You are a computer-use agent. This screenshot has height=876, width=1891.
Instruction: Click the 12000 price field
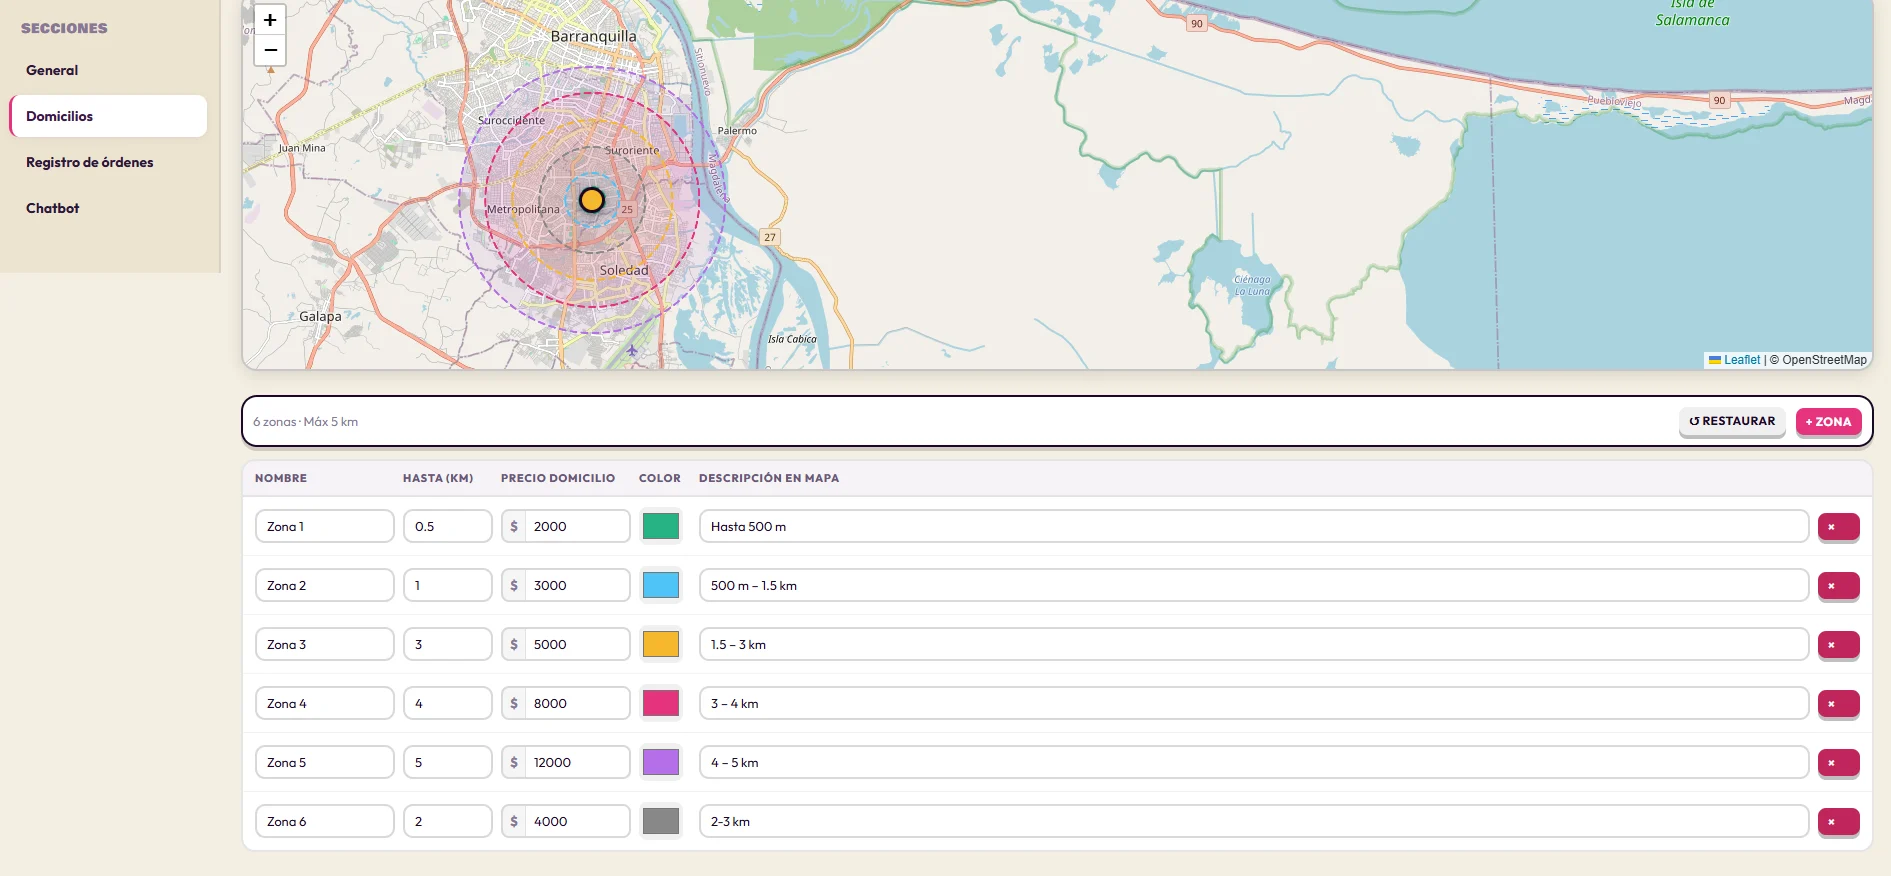(578, 762)
